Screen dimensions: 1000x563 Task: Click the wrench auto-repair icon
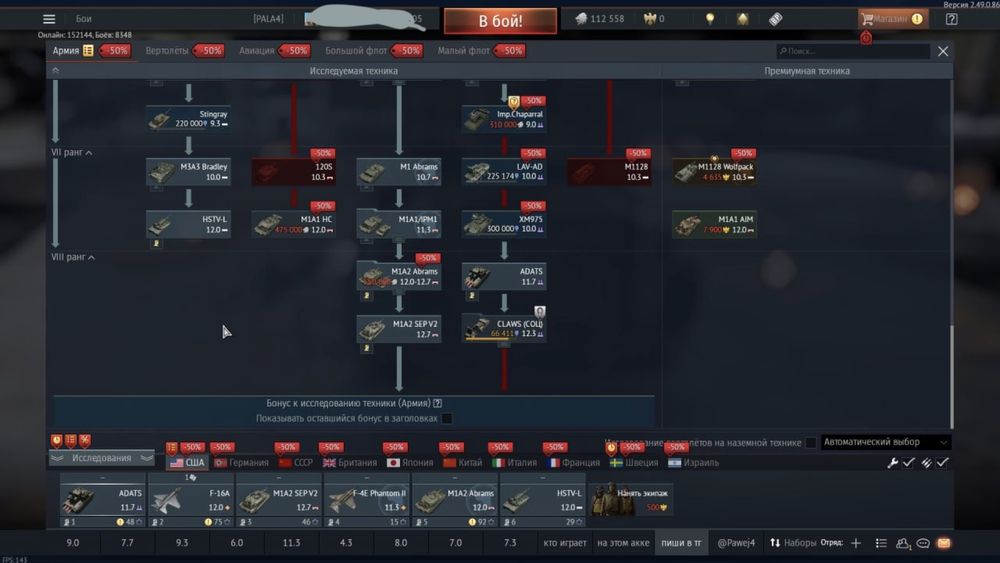click(x=892, y=463)
